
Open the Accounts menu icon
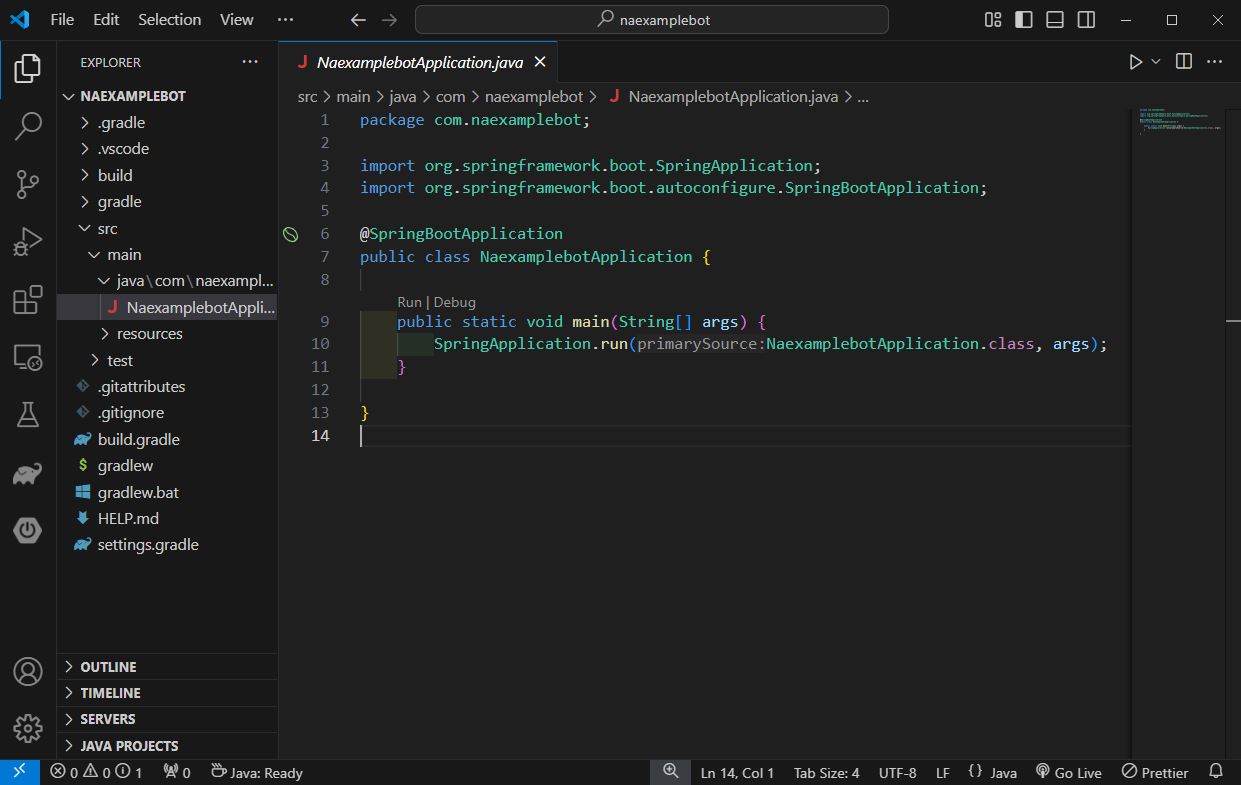click(x=28, y=671)
